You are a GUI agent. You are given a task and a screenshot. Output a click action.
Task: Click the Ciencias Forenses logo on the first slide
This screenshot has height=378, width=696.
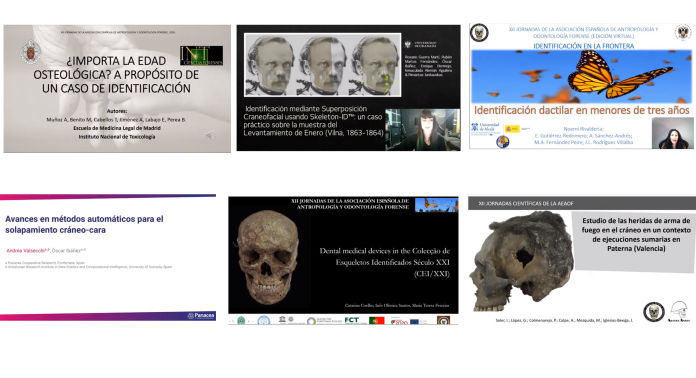(x=202, y=56)
